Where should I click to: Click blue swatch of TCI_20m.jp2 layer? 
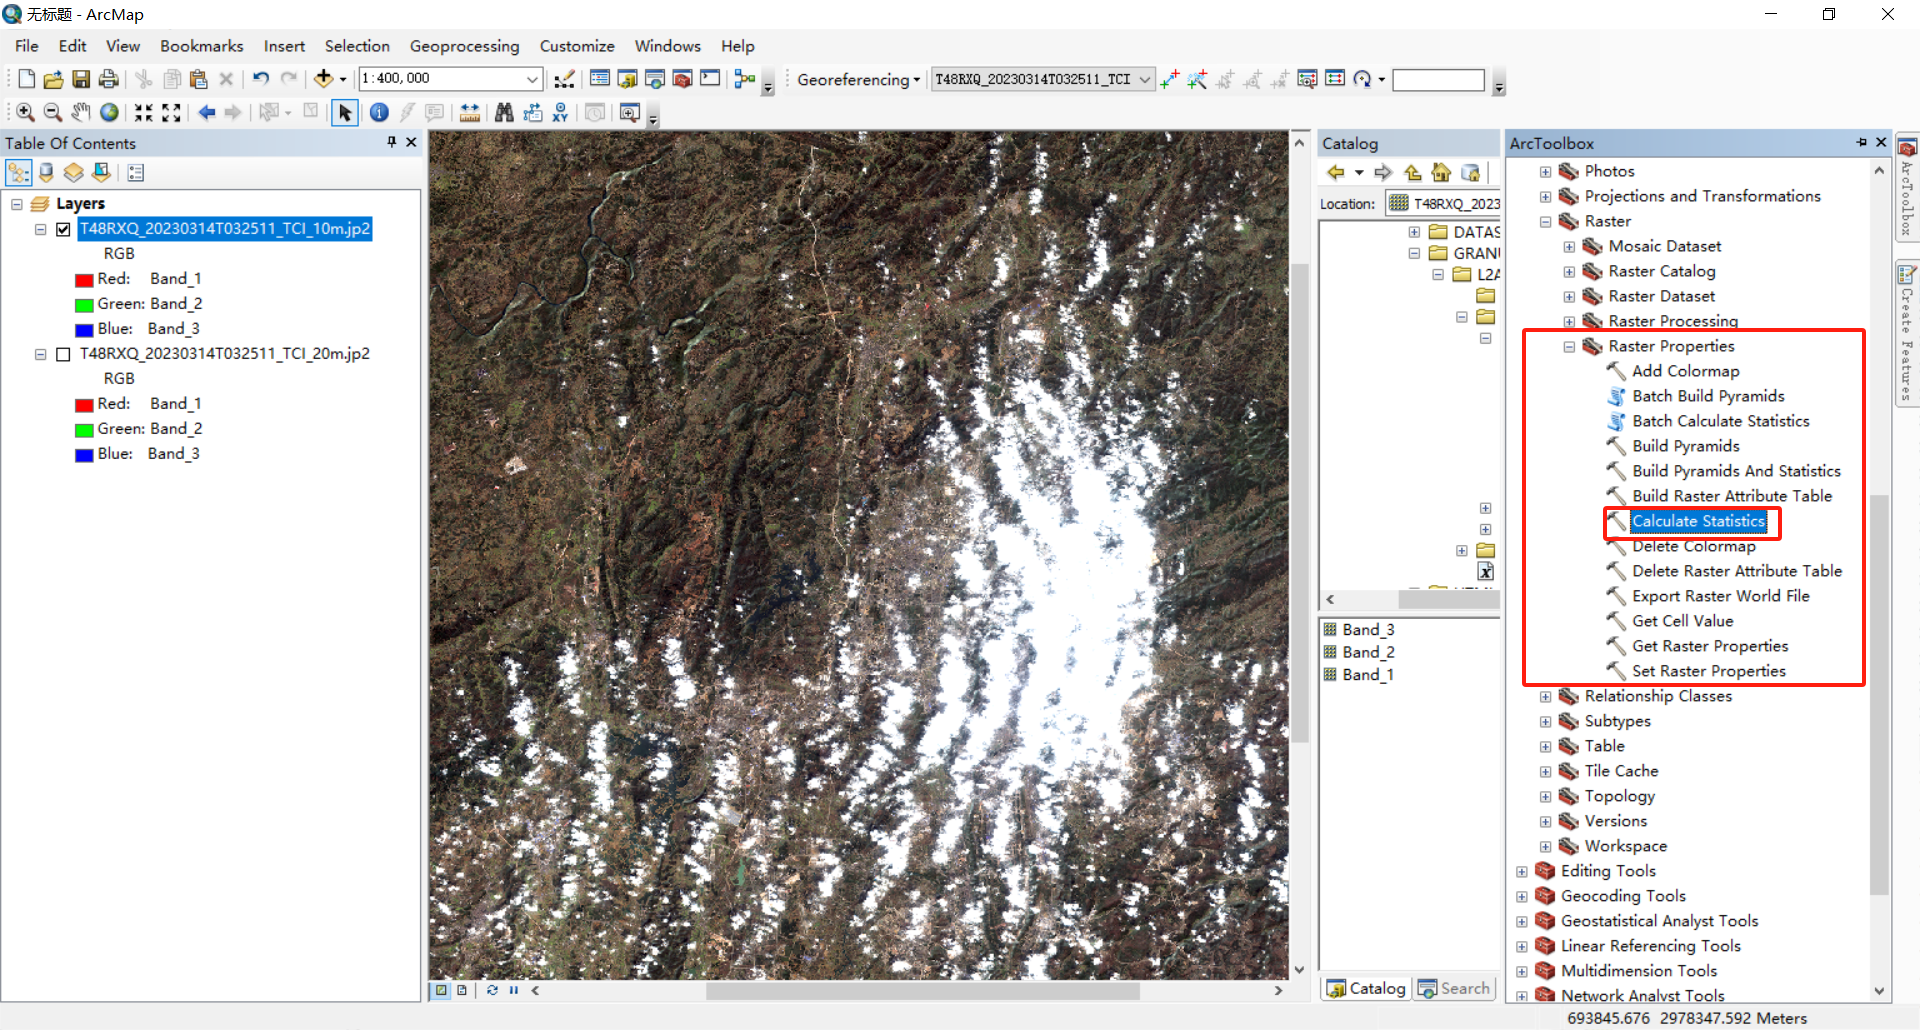coord(84,455)
